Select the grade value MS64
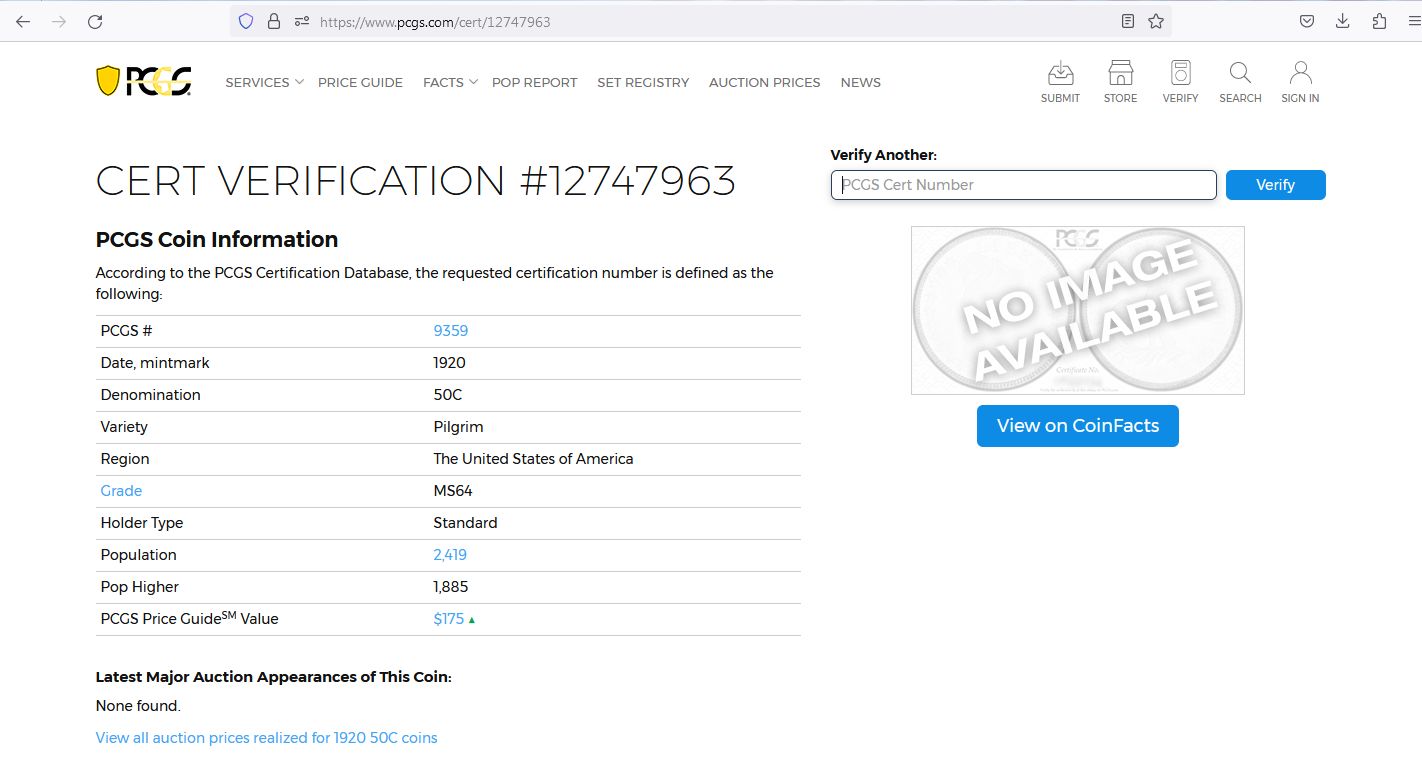1422x766 pixels. (453, 491)
